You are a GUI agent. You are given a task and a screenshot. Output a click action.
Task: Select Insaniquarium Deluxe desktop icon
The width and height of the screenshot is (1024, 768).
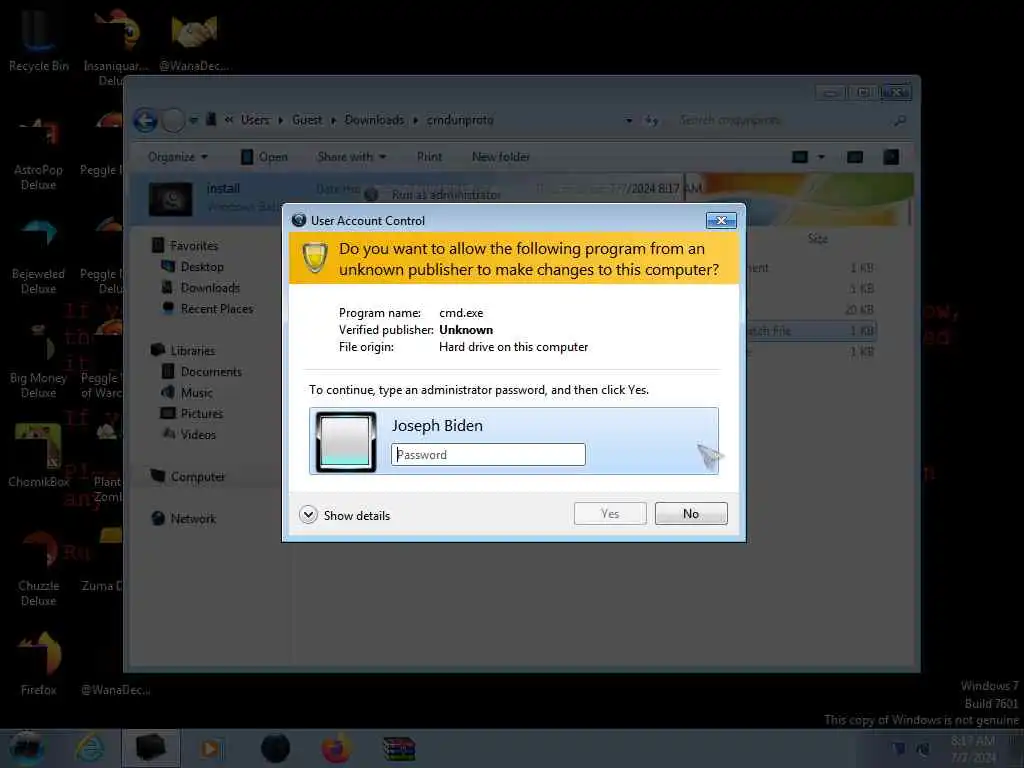[116, 46]
